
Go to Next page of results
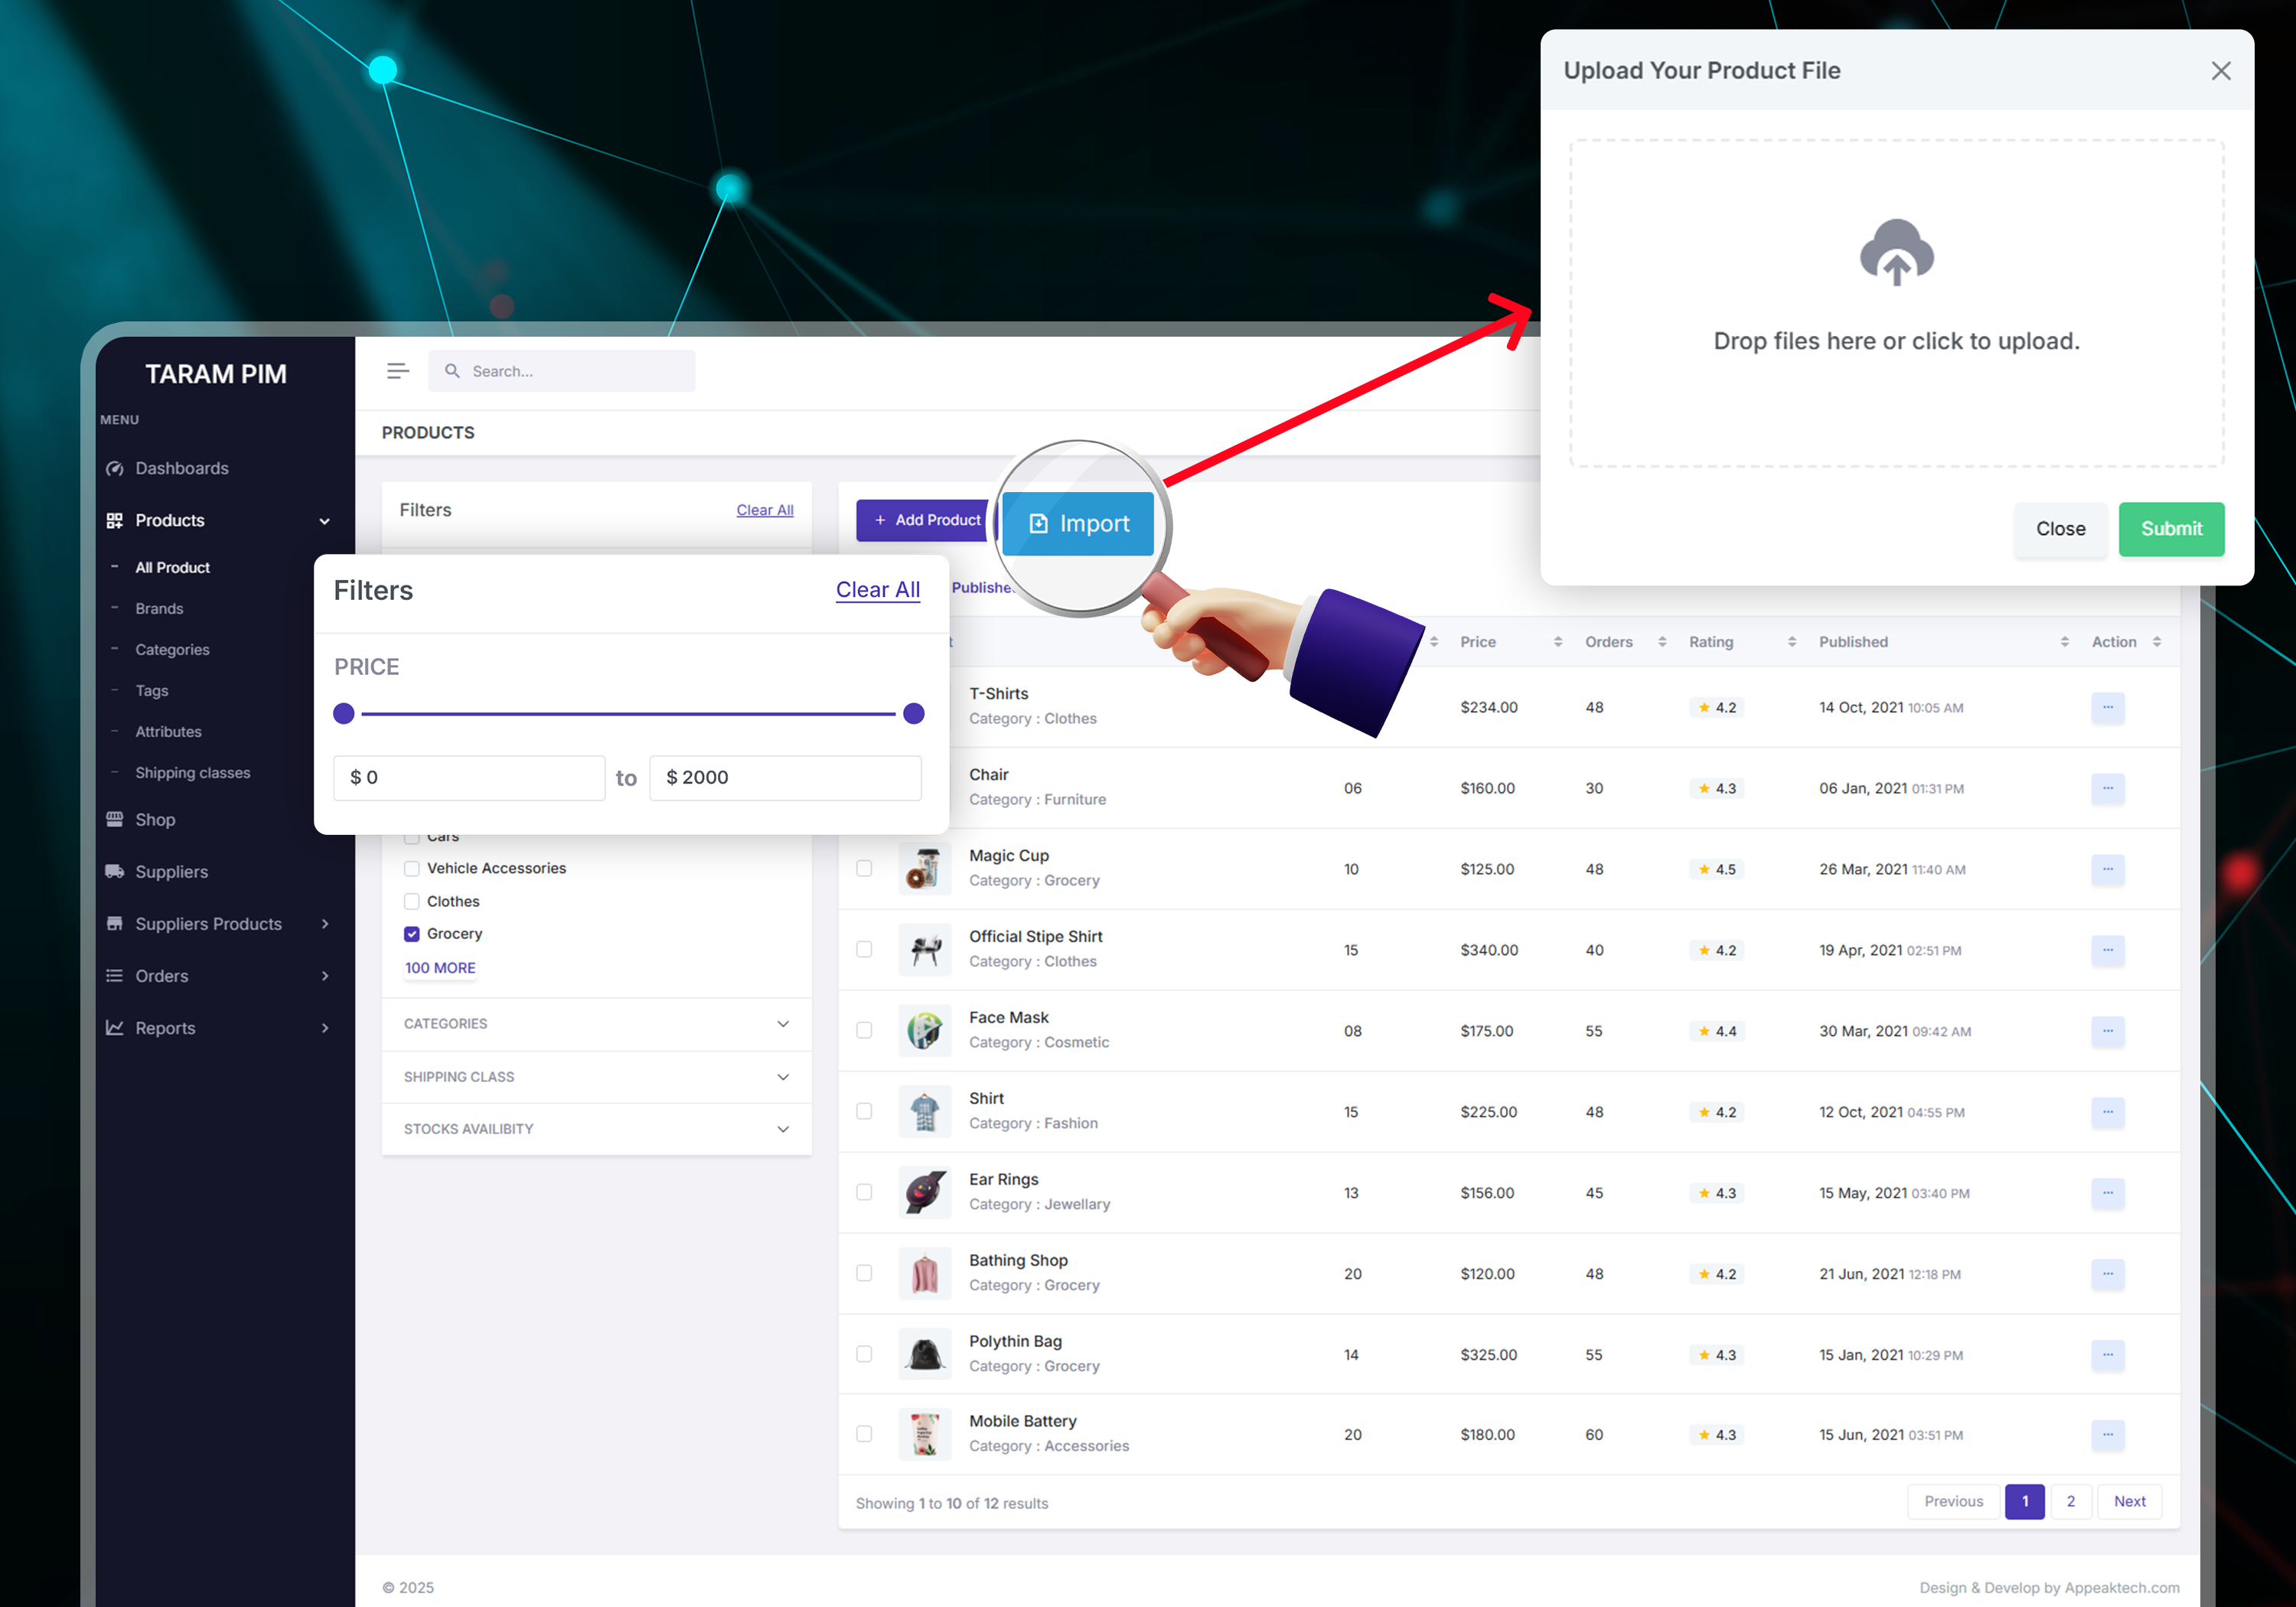(2130, 1501)
